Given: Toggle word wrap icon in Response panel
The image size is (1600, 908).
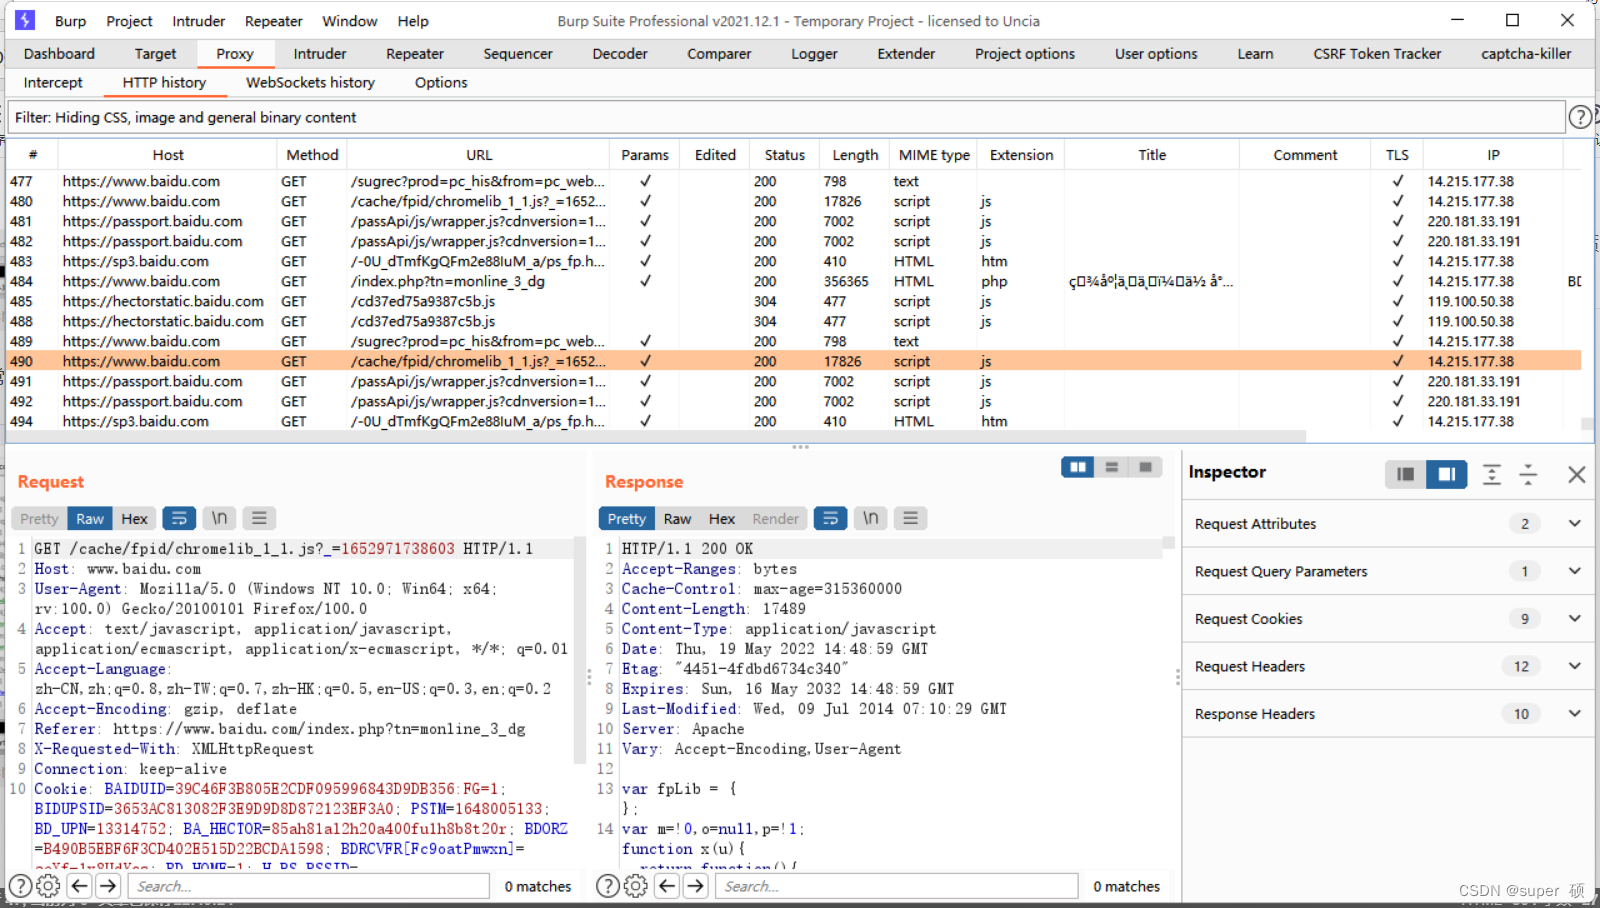Looking at the screenshot, I should click(830, 518).
